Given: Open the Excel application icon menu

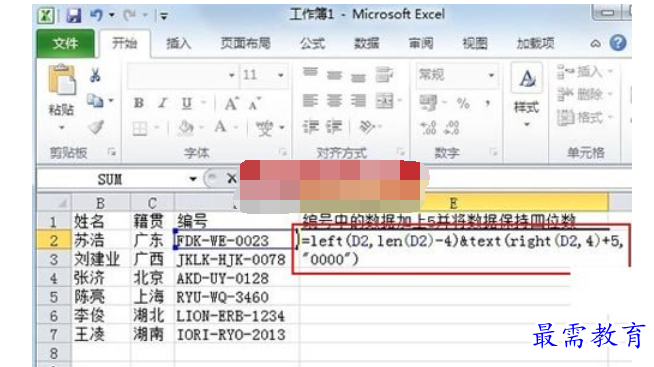Looking at the screenshot, I should coord(45,16).
